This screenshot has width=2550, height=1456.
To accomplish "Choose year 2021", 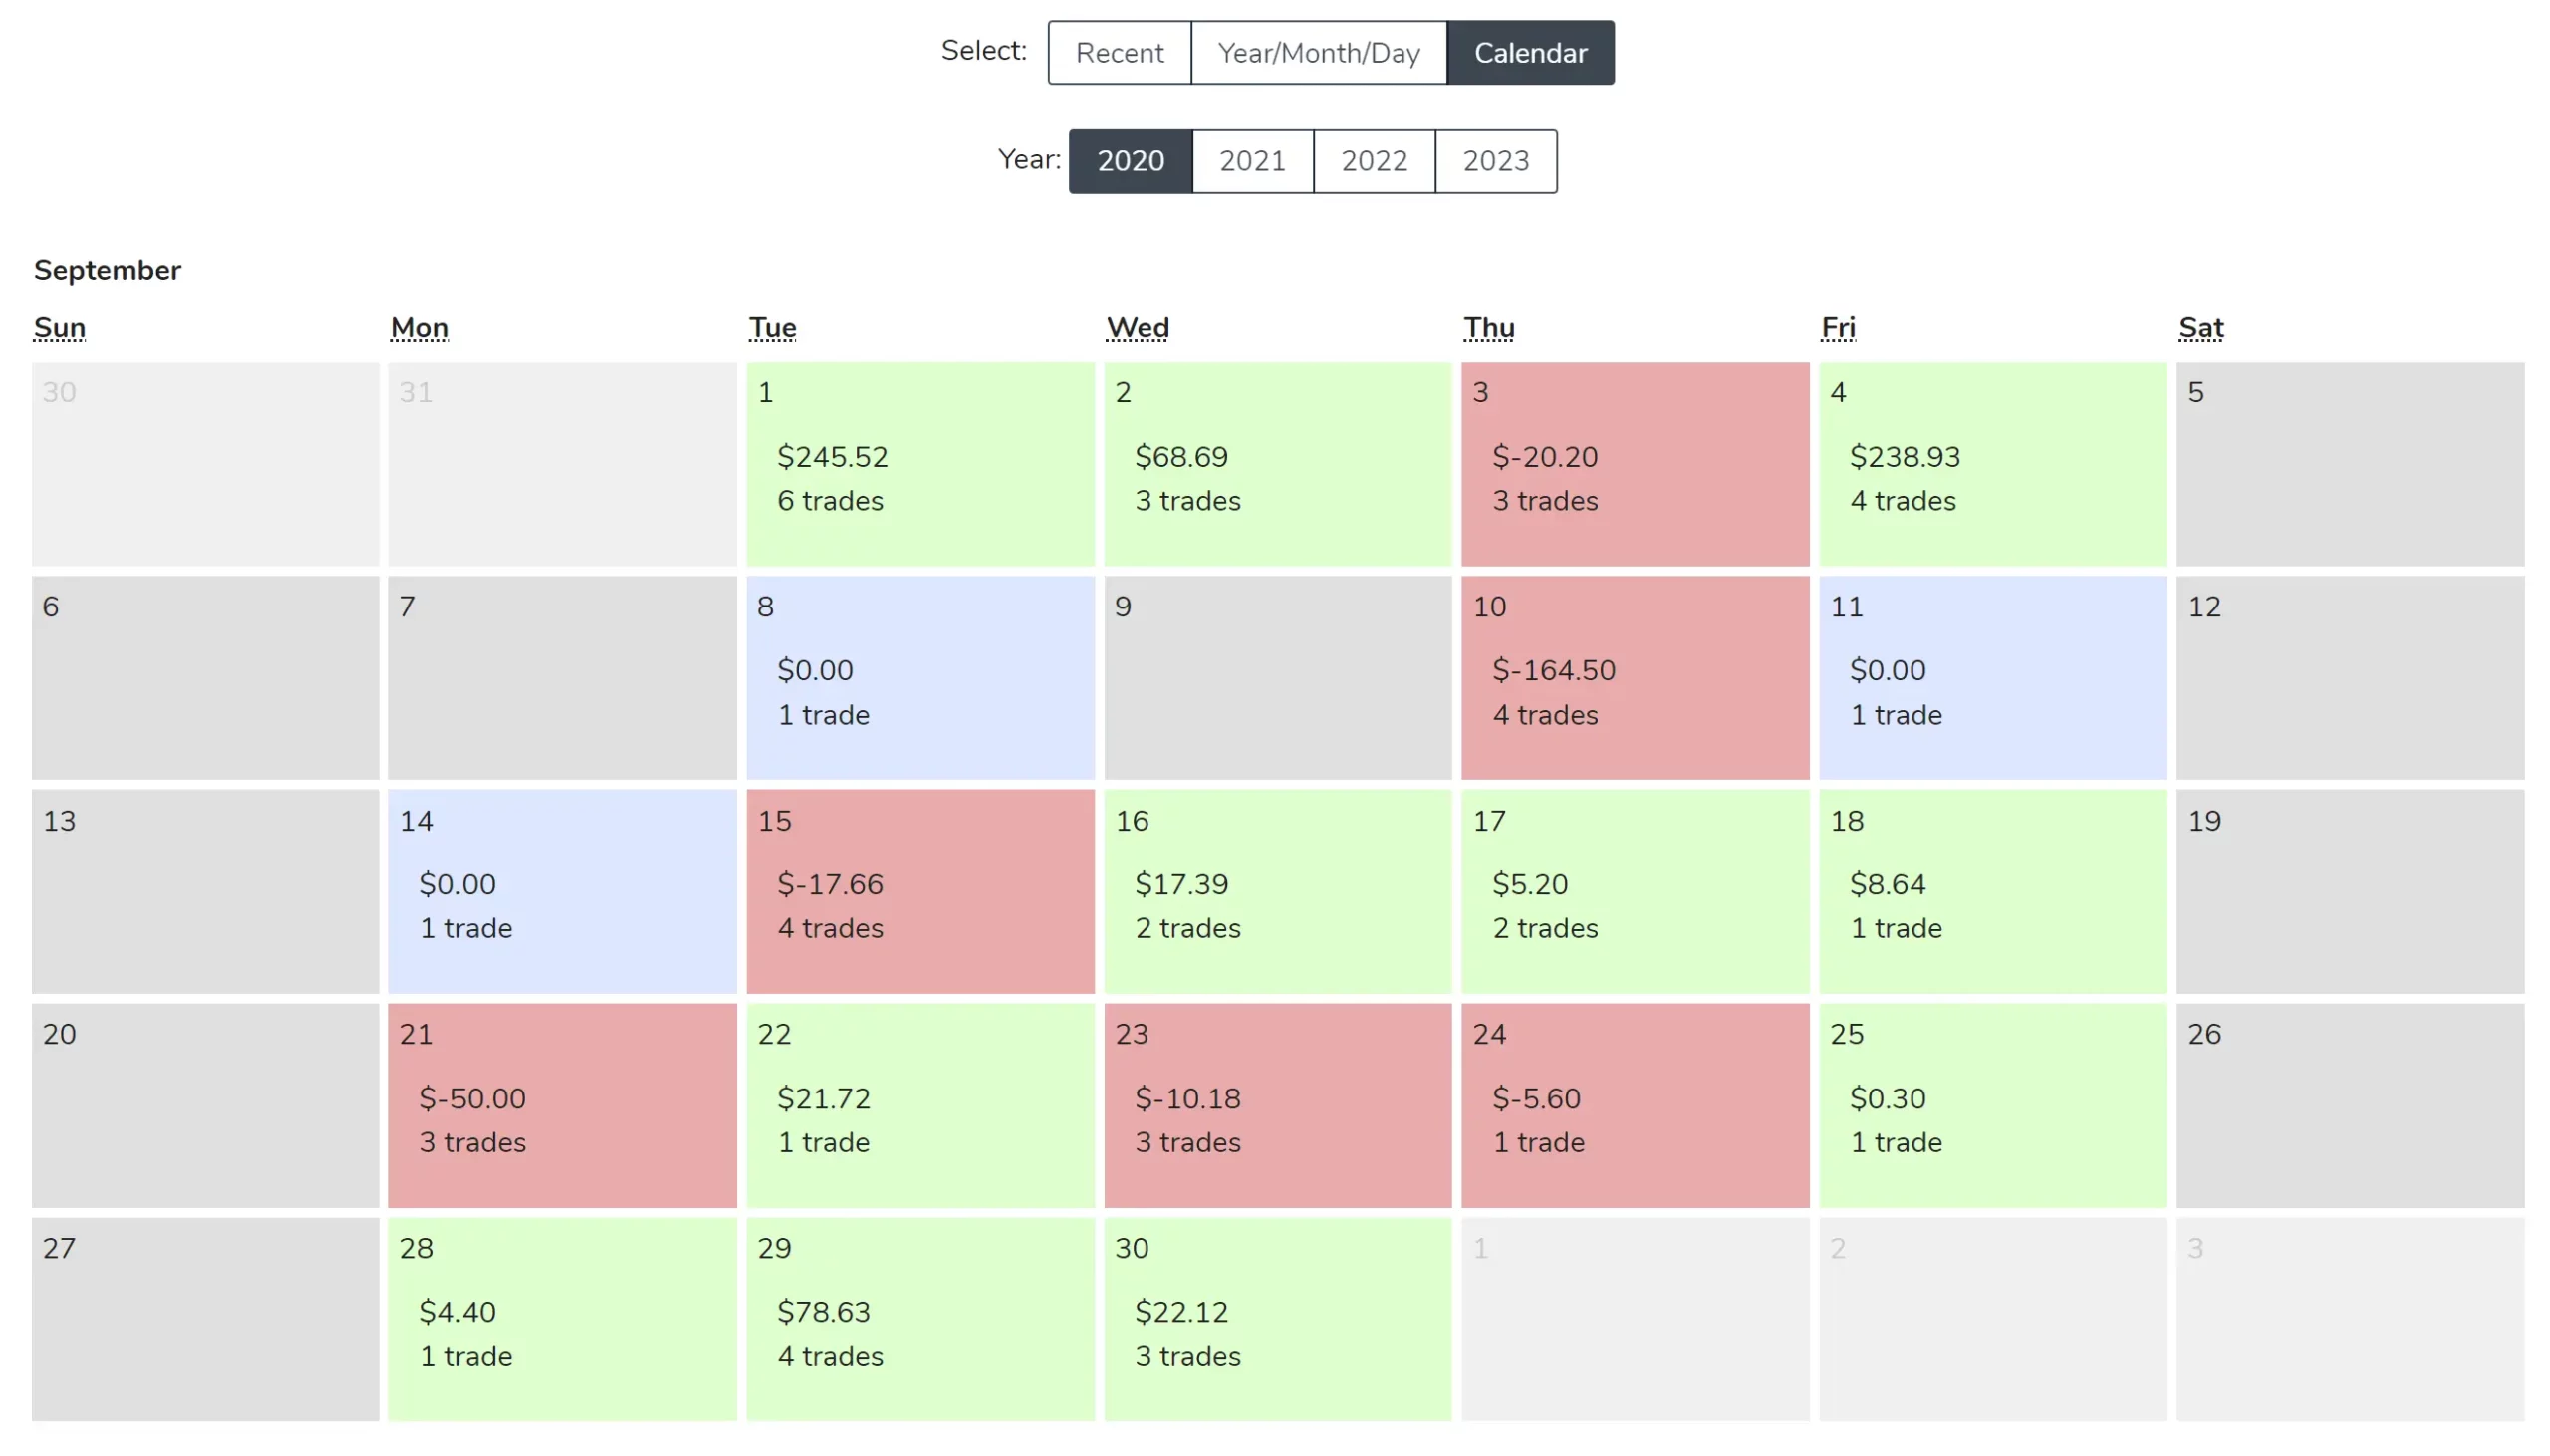I will [x=1251, y=161].
